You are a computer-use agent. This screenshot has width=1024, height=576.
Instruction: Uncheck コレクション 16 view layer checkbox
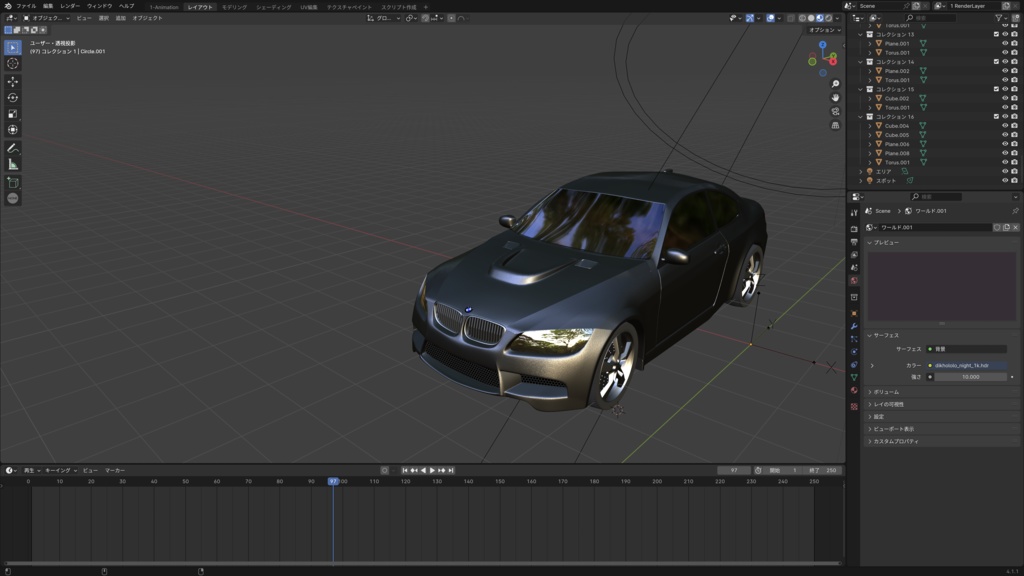pos(997,117)
